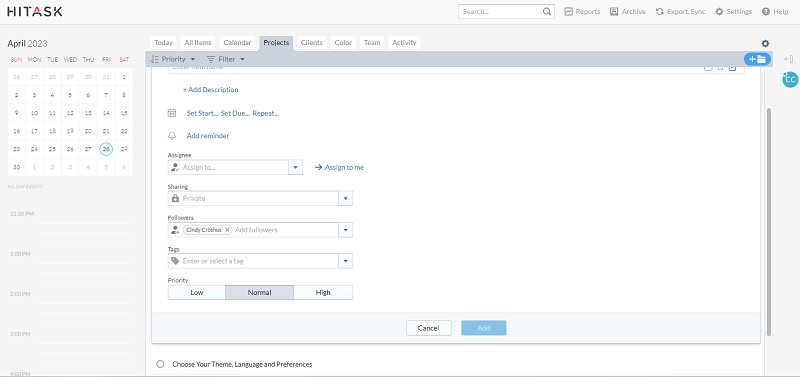Viewport: 800px width, 377px height.
Task: Click Assign to me link
Action: click(339, 167)
